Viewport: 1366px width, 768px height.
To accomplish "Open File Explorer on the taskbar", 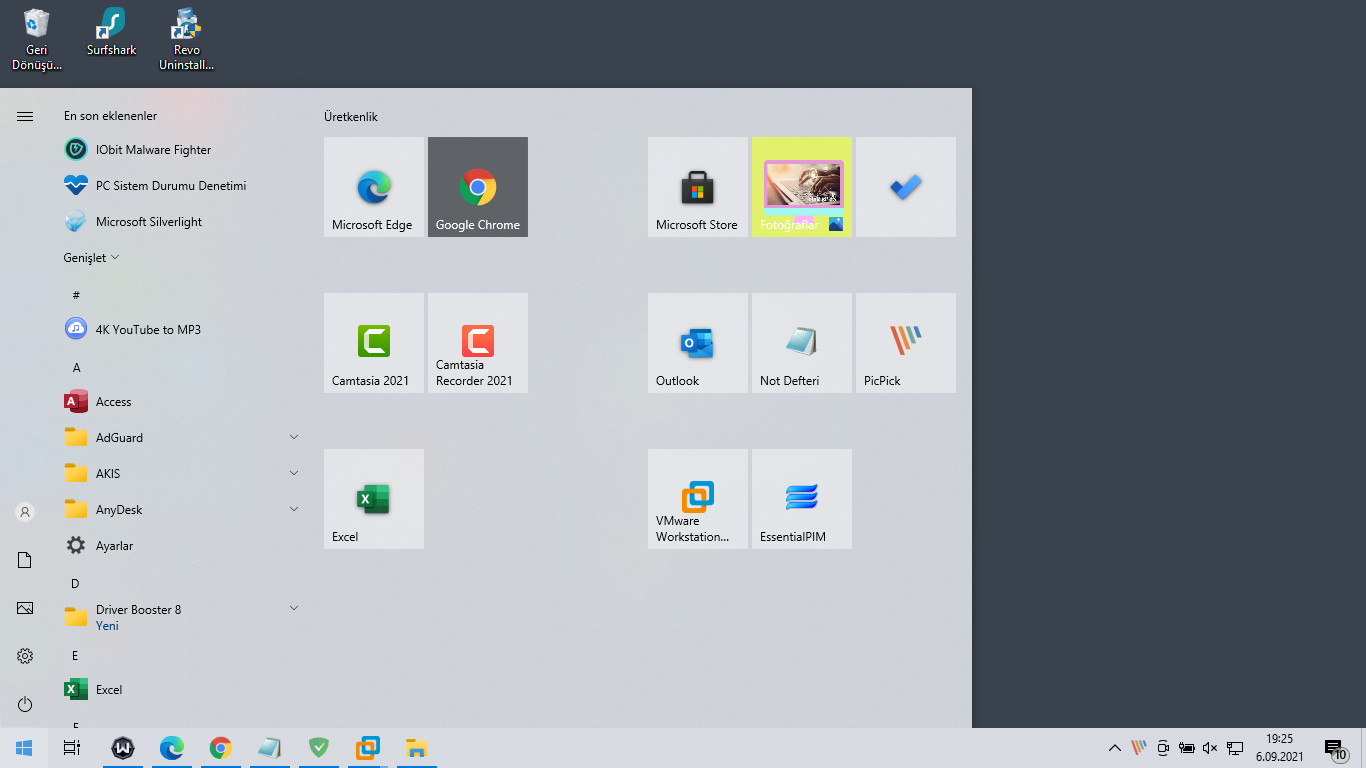I will point(417,748).
